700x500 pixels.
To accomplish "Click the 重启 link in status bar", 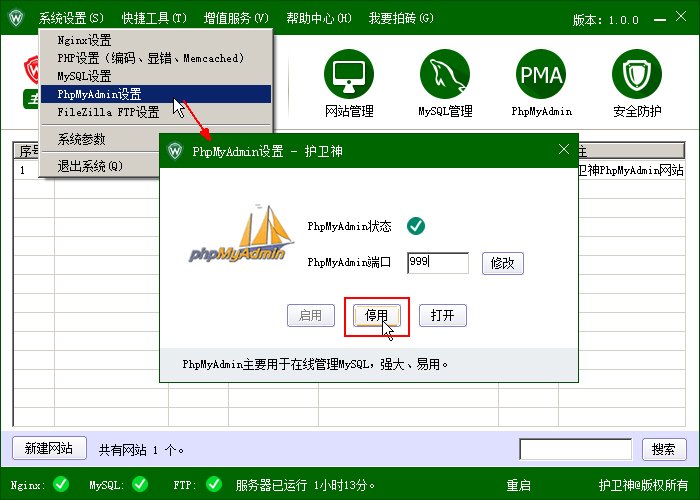I will [x=518, y=485].
